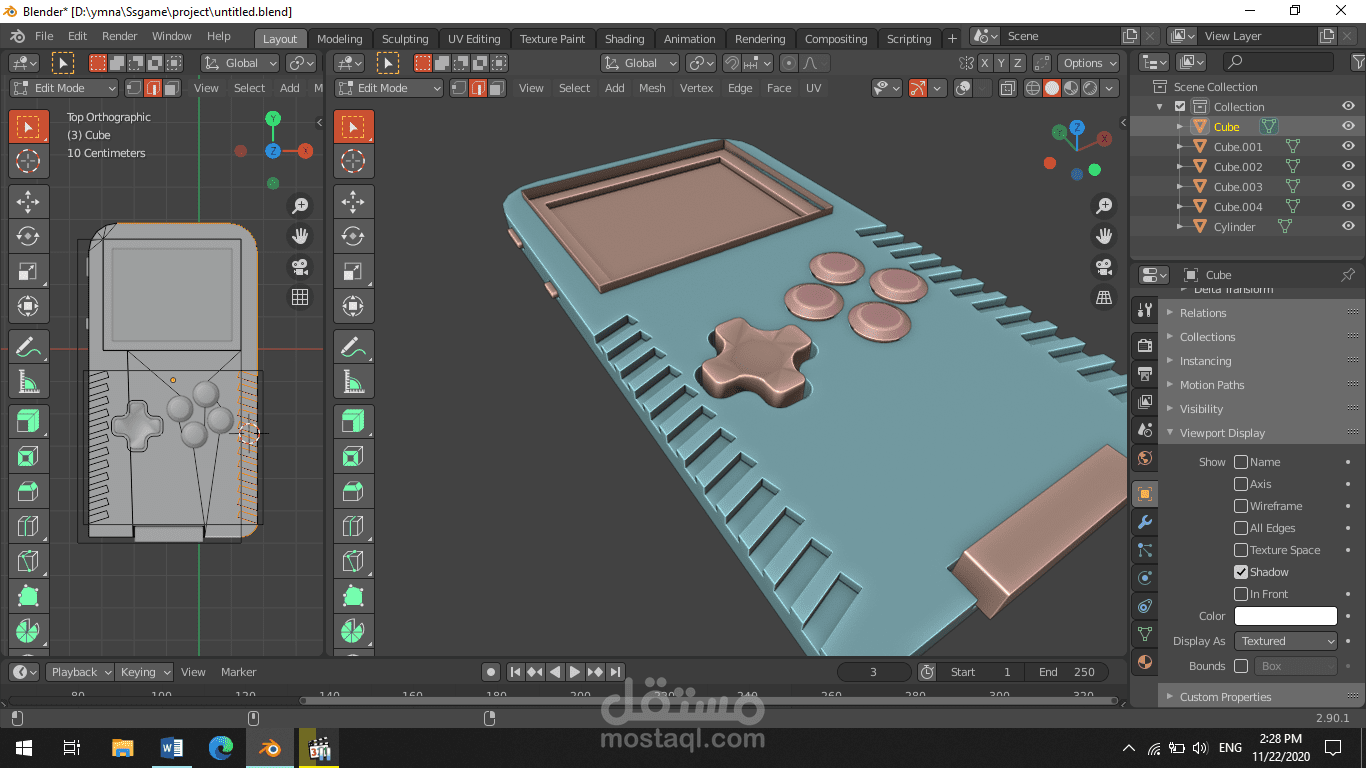This screenshot has width=1366, height=768.
Task: Open the World properties tab
Action: pos(1145,458)
